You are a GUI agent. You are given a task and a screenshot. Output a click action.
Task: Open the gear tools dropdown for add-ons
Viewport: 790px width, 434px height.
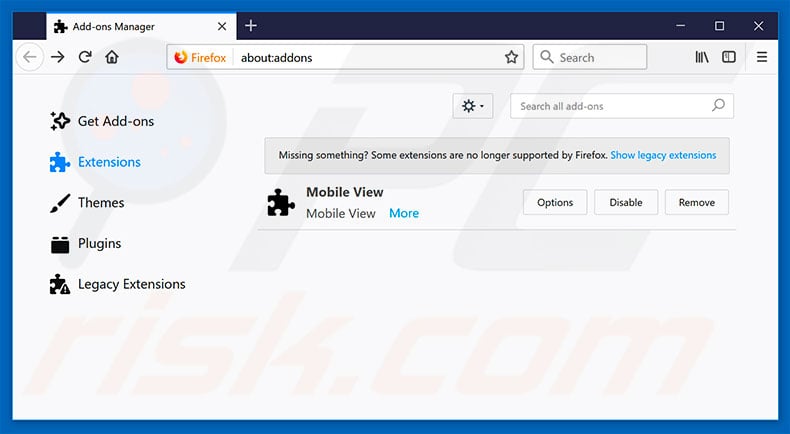pos(473,106)
